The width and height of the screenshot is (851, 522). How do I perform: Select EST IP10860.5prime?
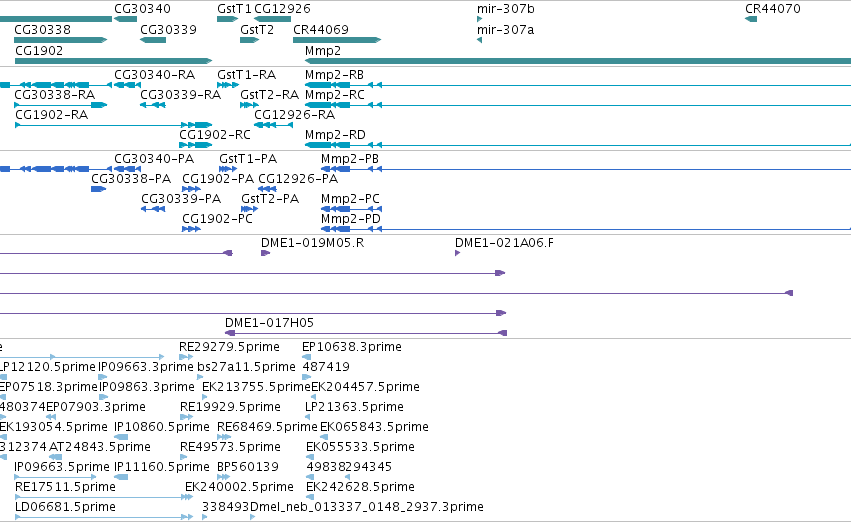pos(162,427)
